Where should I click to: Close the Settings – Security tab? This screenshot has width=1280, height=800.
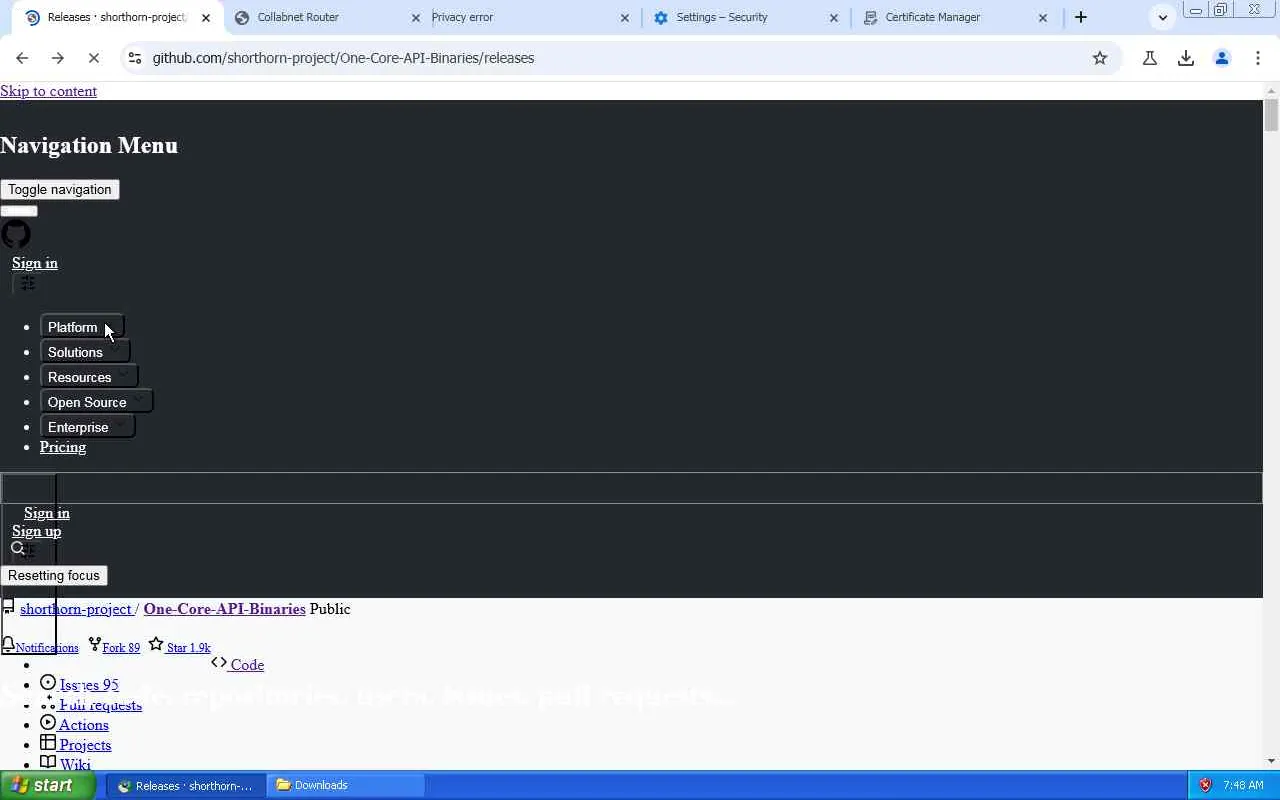click(834, 17)
